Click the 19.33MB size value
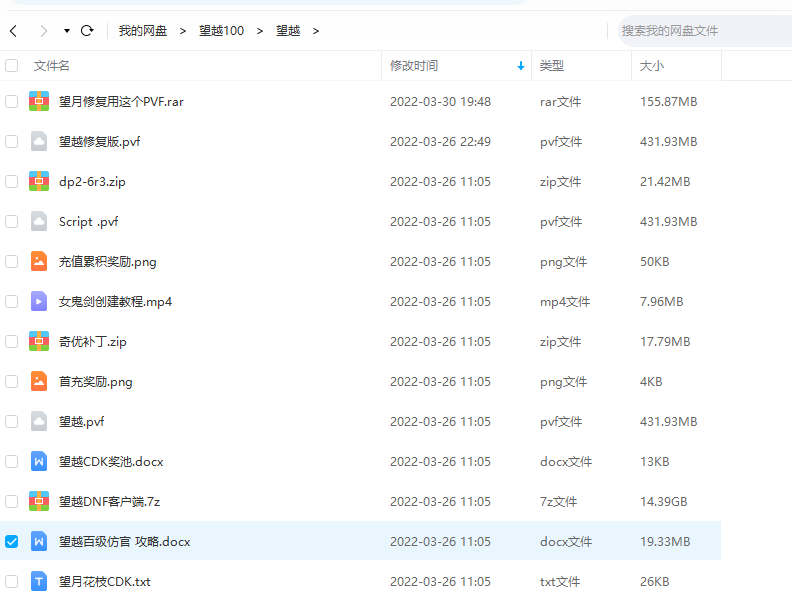The image size is (792, 606). (x=665, y=541)
